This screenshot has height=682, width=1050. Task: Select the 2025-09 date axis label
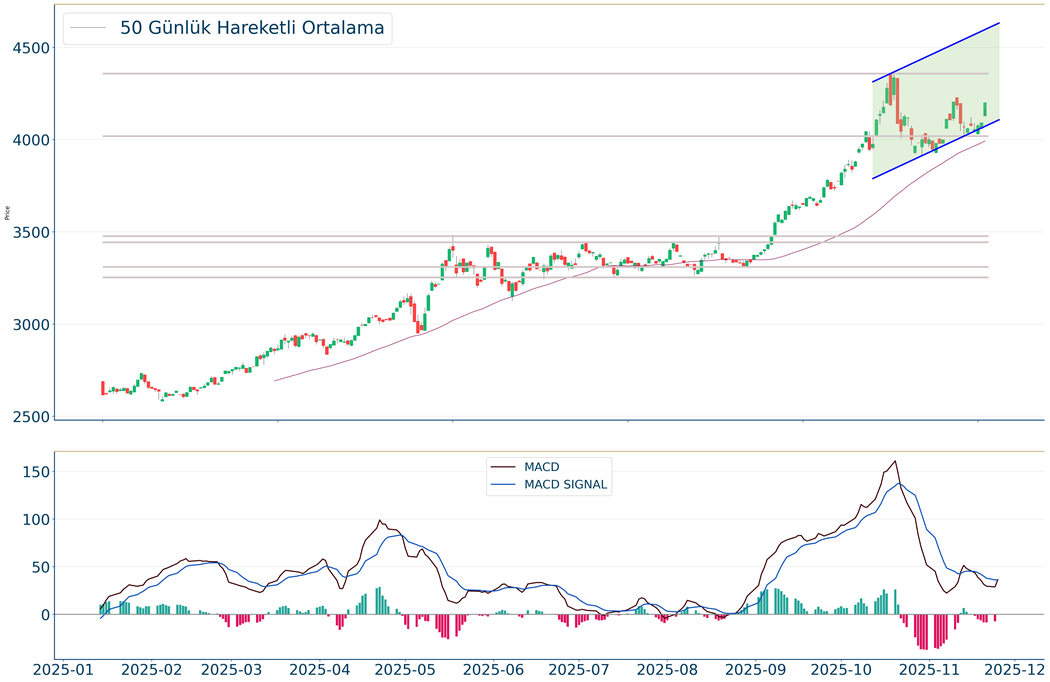point(756,668)
